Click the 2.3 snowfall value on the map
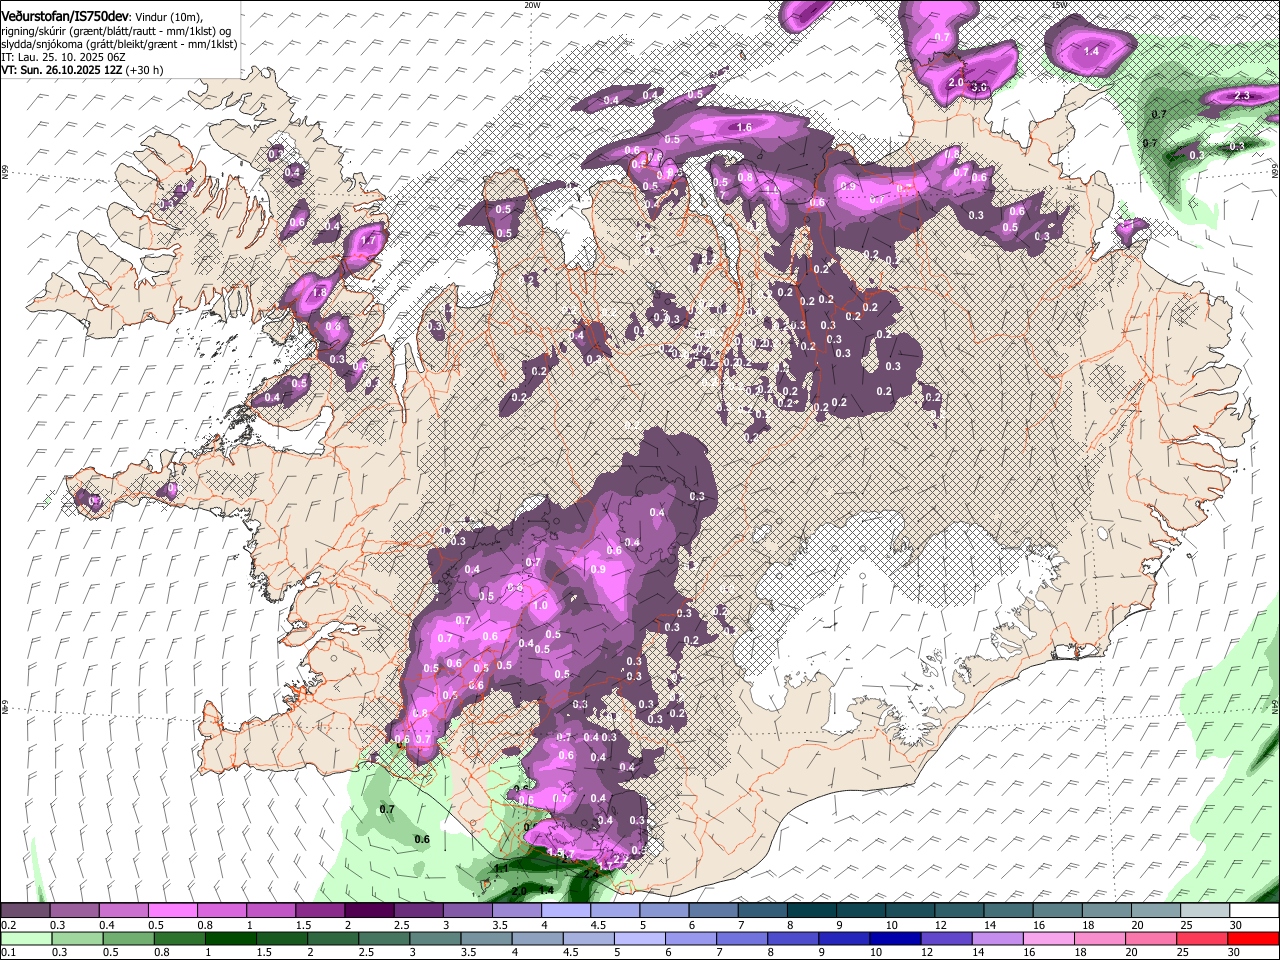 click(1243, 95)
